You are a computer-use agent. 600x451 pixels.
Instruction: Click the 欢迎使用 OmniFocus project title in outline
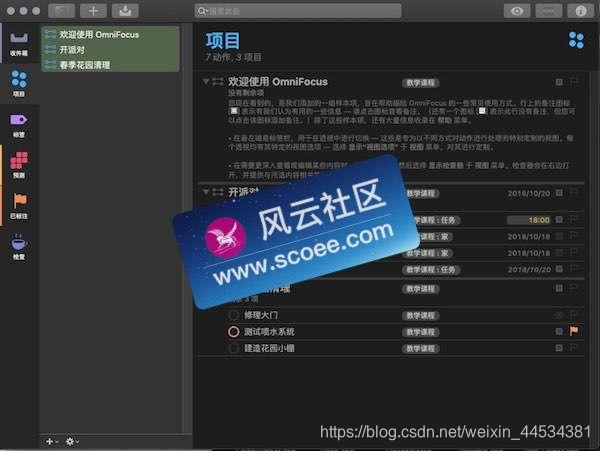click(278, 81)
